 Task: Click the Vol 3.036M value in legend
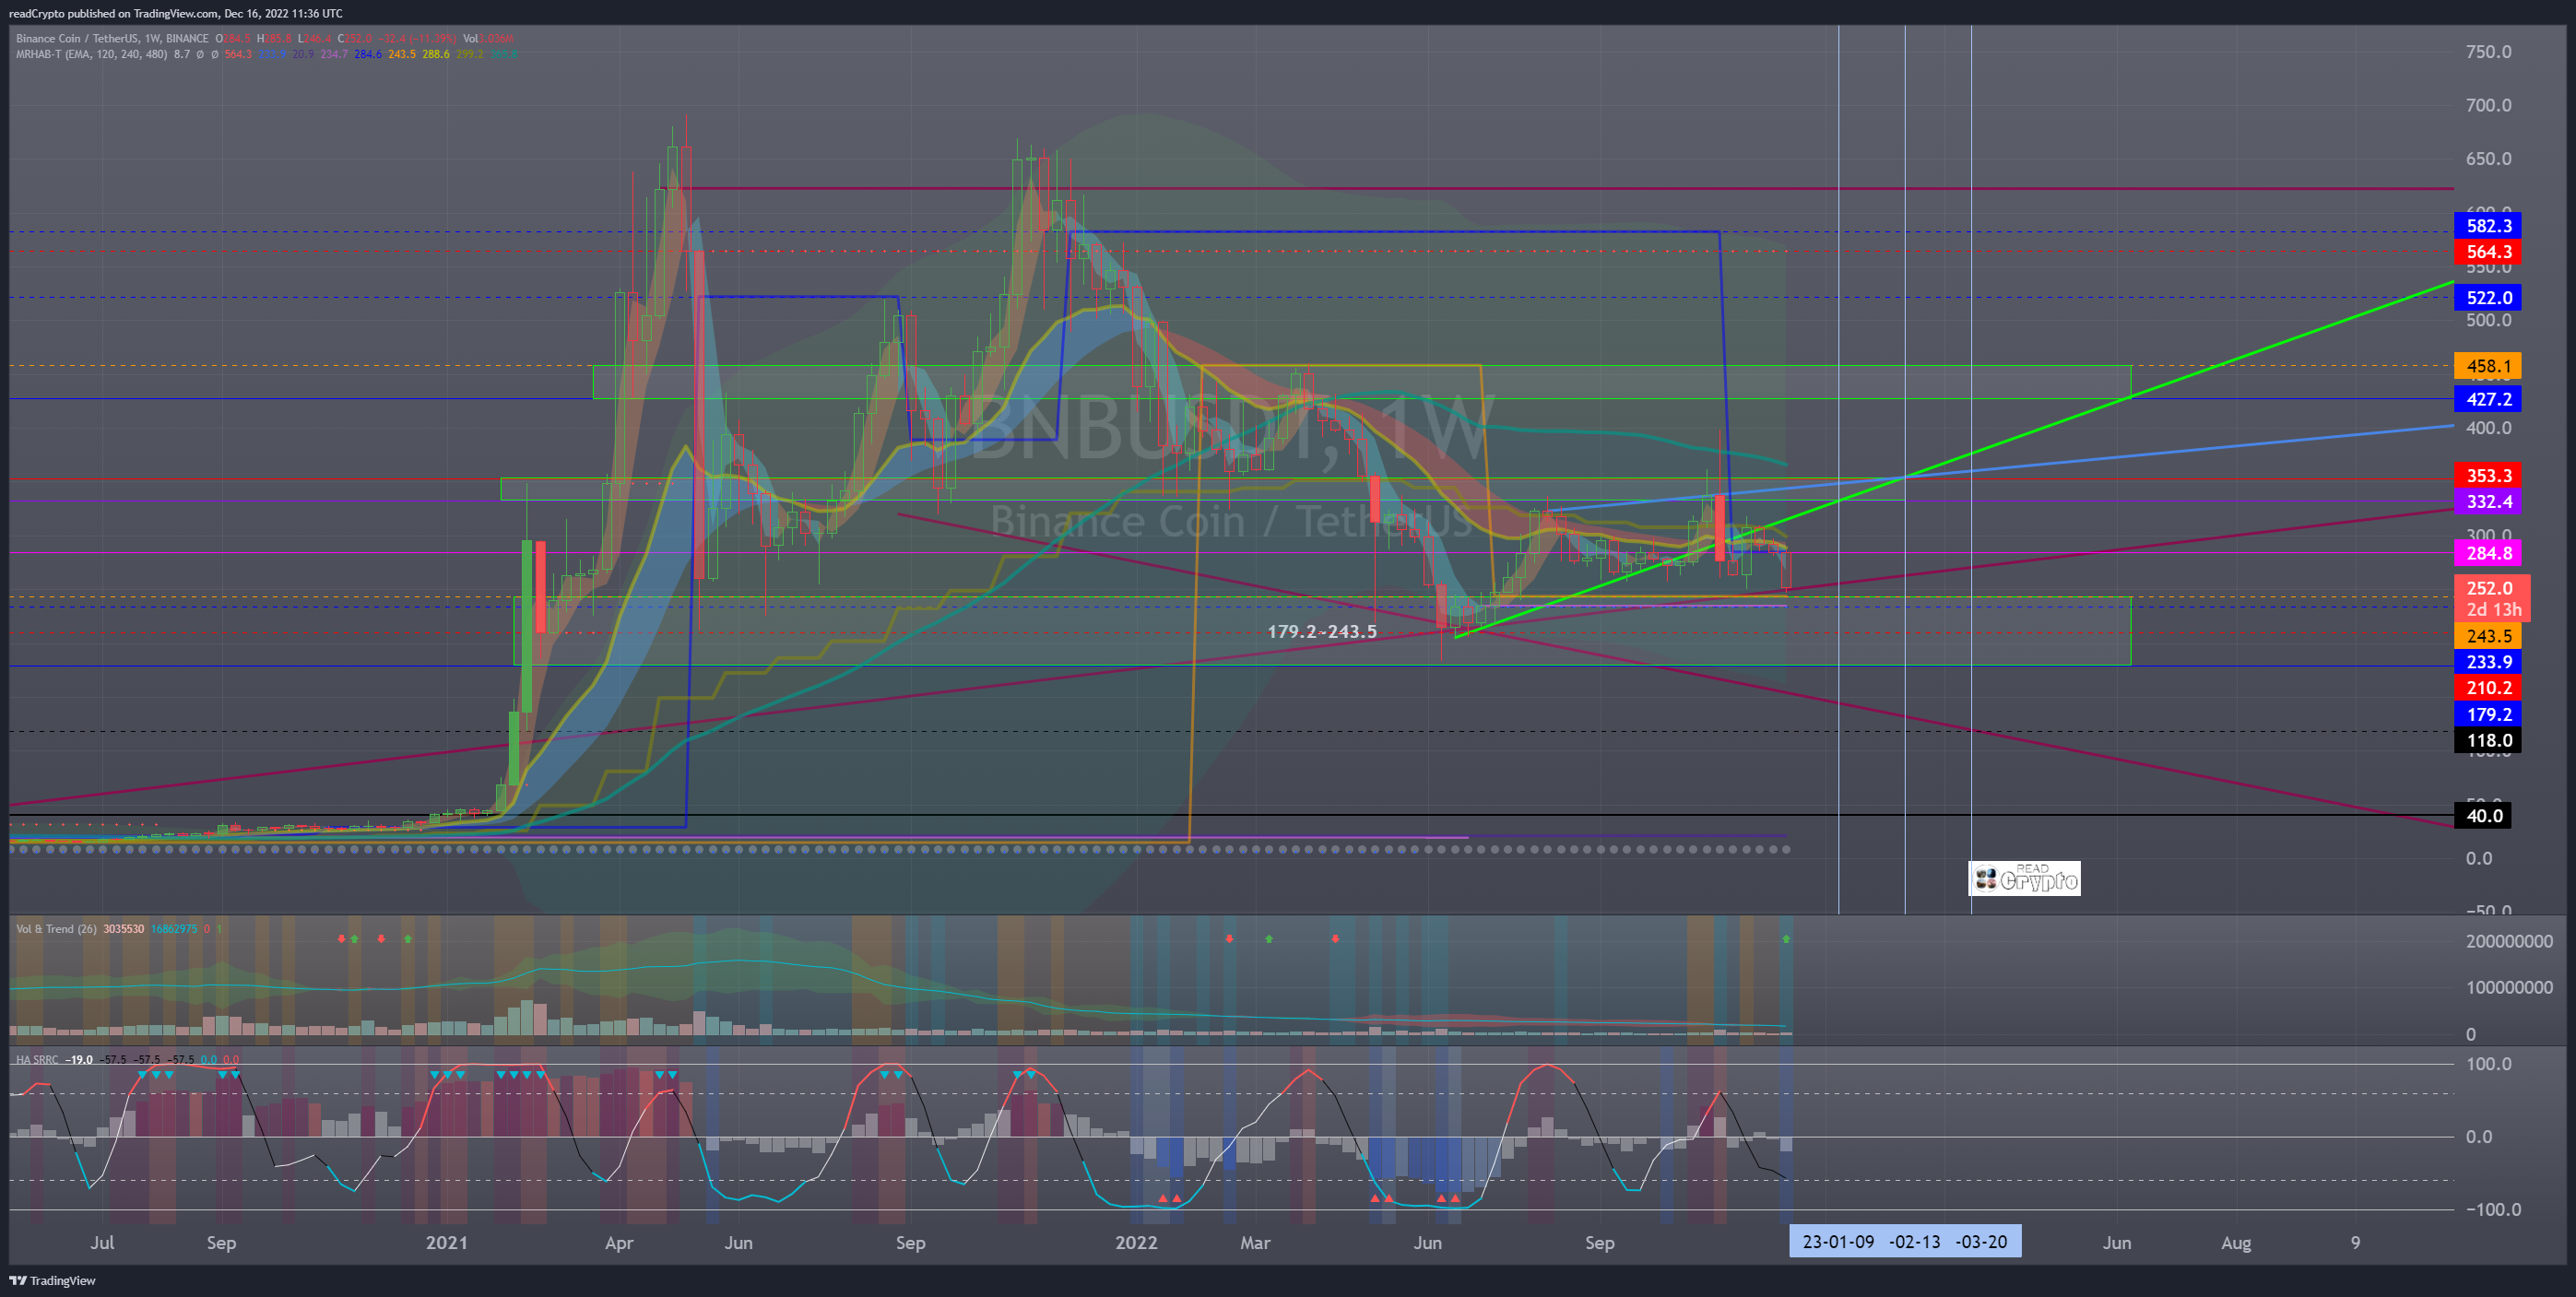coord(488,39)
